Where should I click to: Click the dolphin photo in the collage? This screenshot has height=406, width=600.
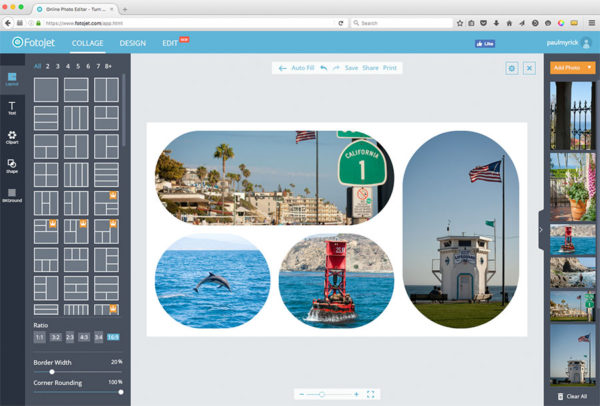point(212,281)
